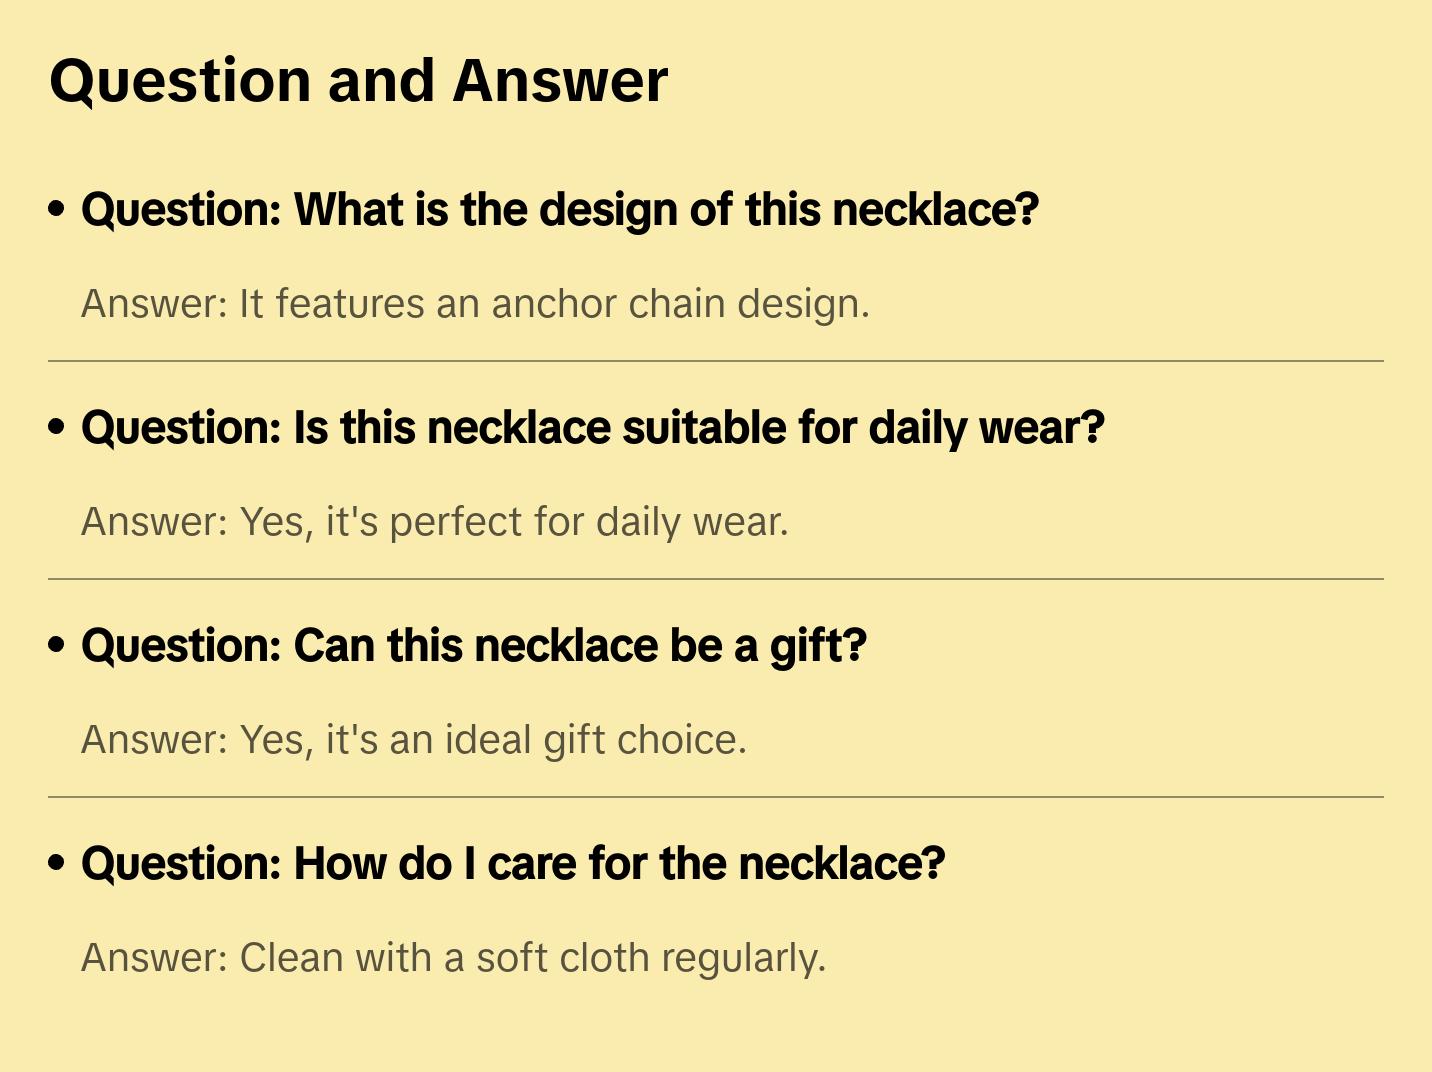Screen dimensions: 1432x1072
Task: Click the bullet beside the daily wear question
Action: tap(57, 428)
